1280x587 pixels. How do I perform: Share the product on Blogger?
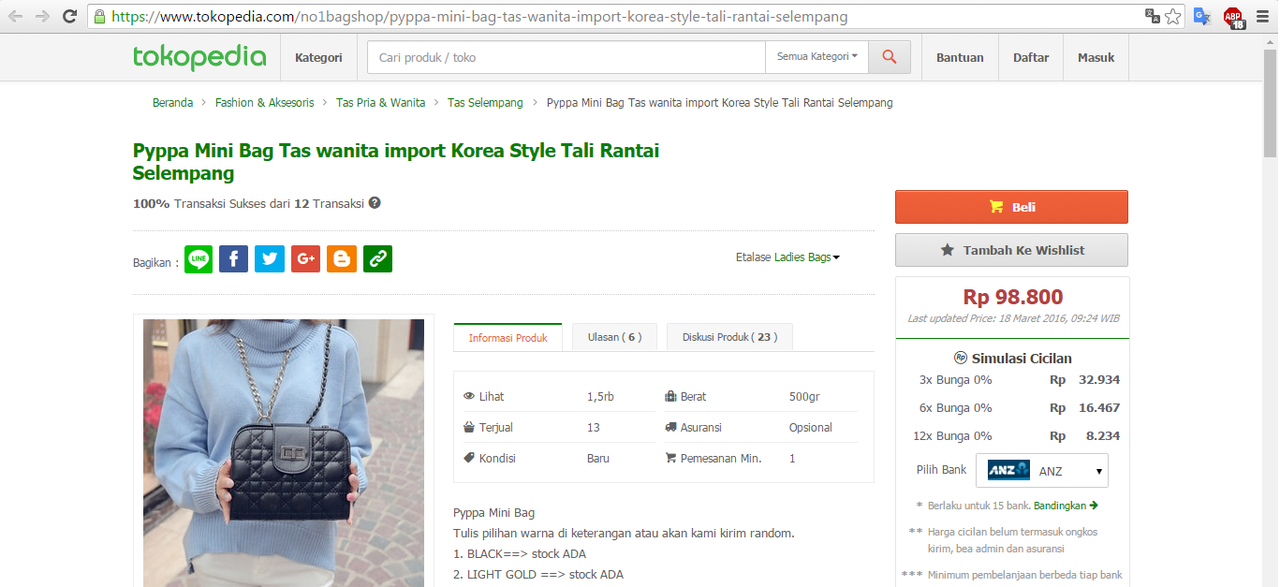(x=341, y=259)
